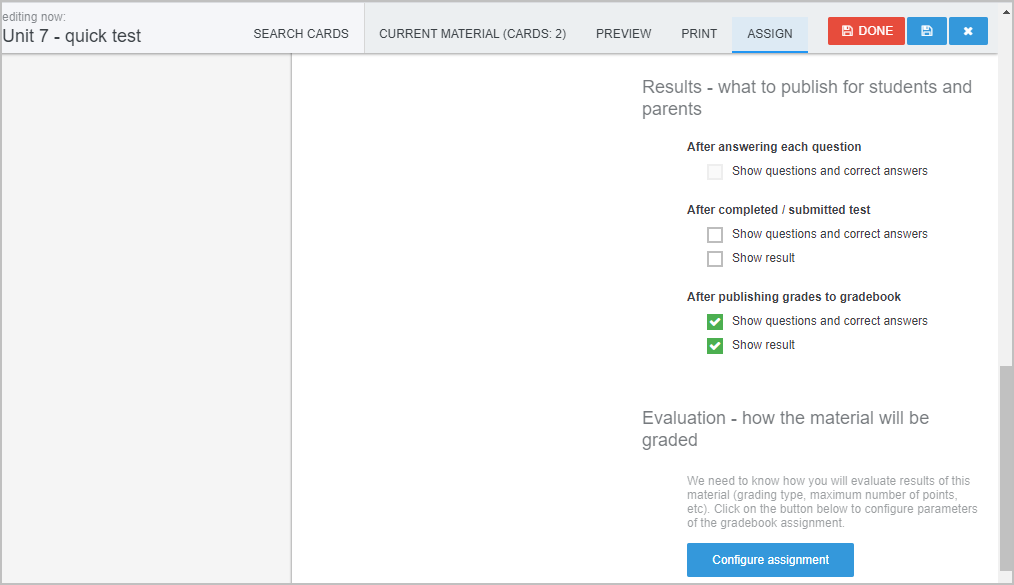1014x585 pixels.
Task: Click the red DONE button
Action: point(866,31)
